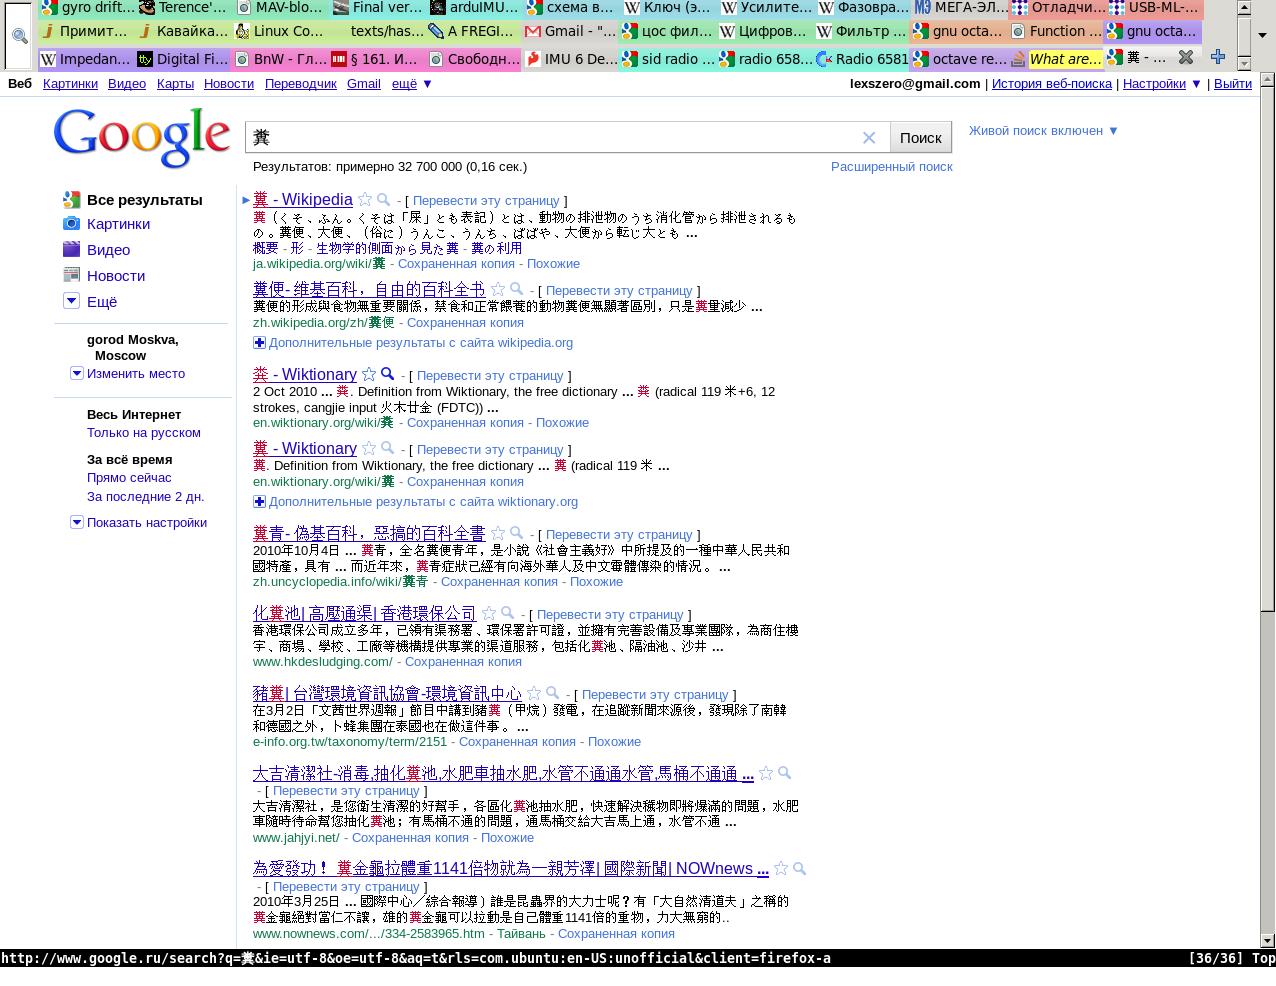
Task: Toggle star on 粪 - Wiktionary result
Action: [369, 375]
